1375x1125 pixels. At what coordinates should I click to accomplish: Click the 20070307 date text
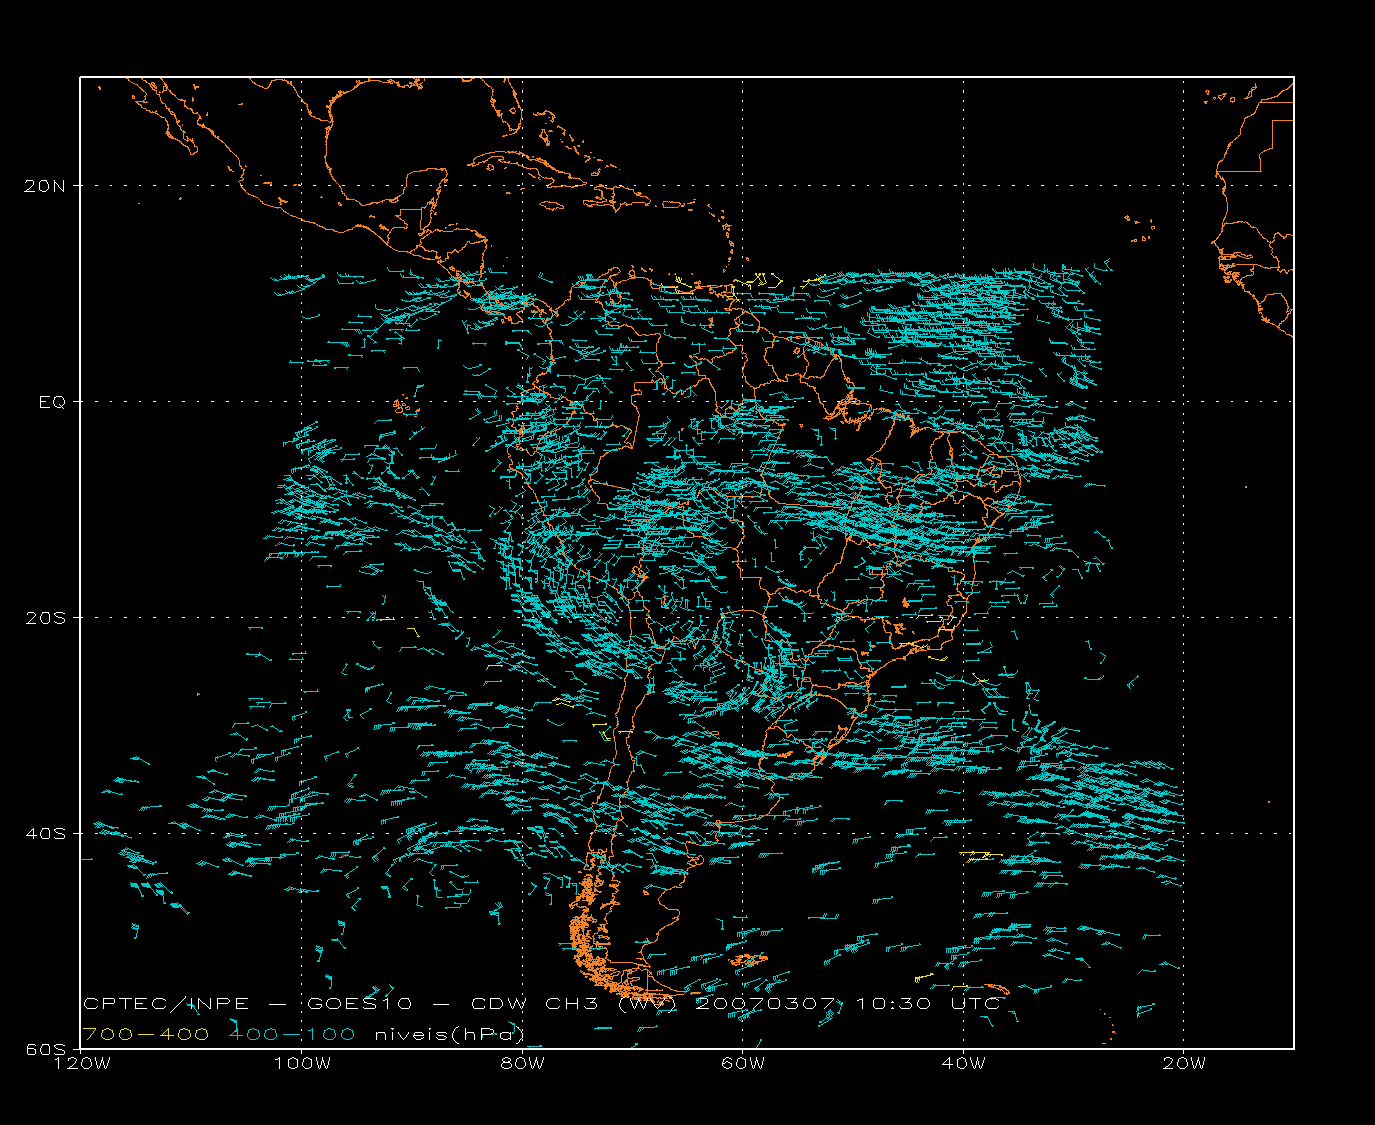point(769,1003)
